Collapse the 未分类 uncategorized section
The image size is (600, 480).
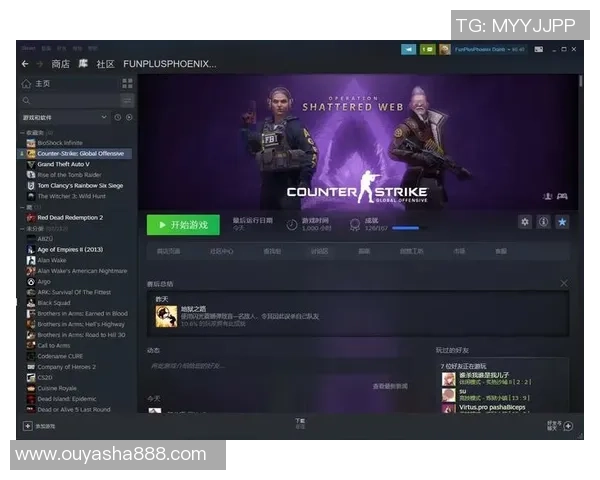click(x=22, y=229)
